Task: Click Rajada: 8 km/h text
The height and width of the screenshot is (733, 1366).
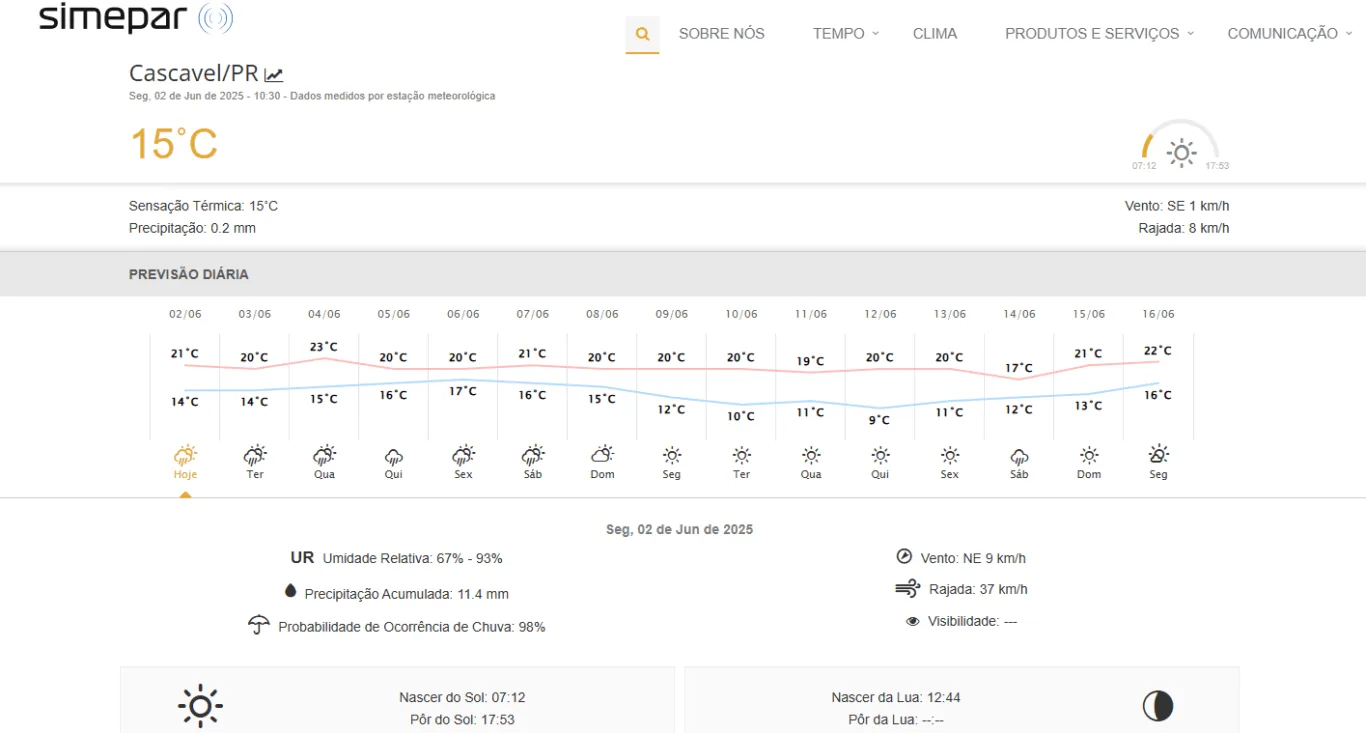Action: click(1184, 228)
